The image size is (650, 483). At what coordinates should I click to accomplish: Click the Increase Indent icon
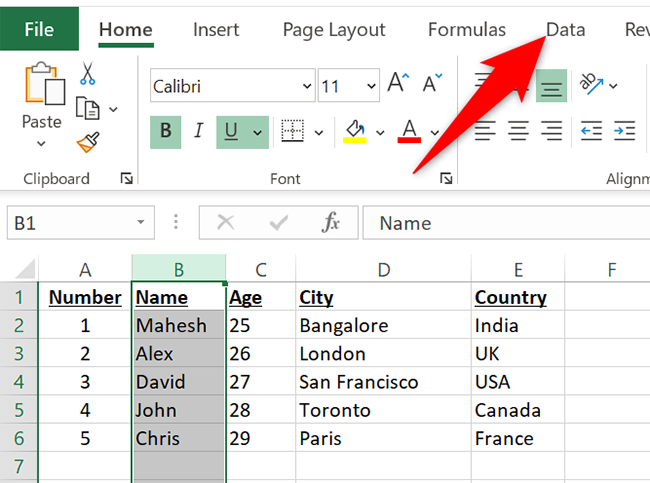[x=625, y=131]
